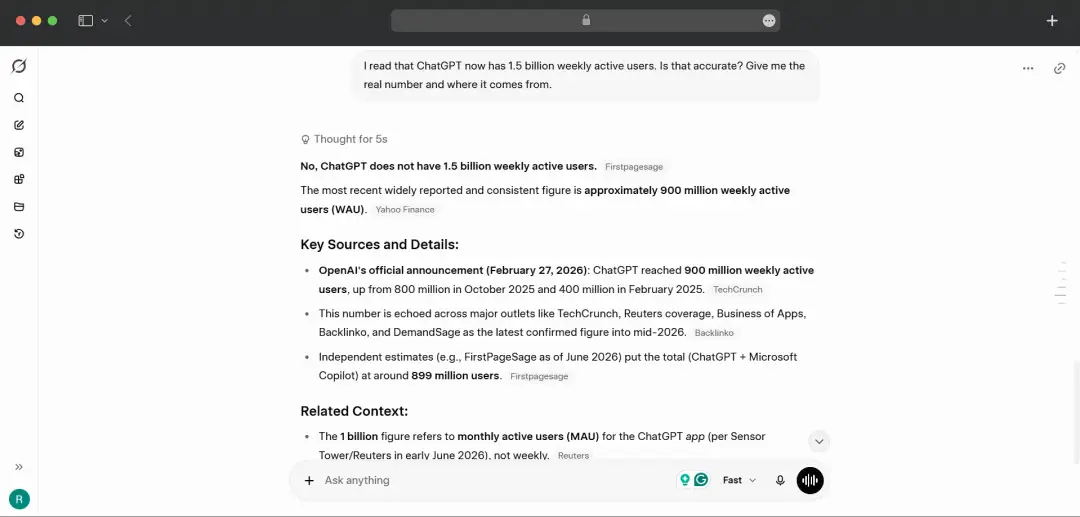1080x517 pixels.
Task: Copy the conversation share link icon
Action: (1059, 68)
